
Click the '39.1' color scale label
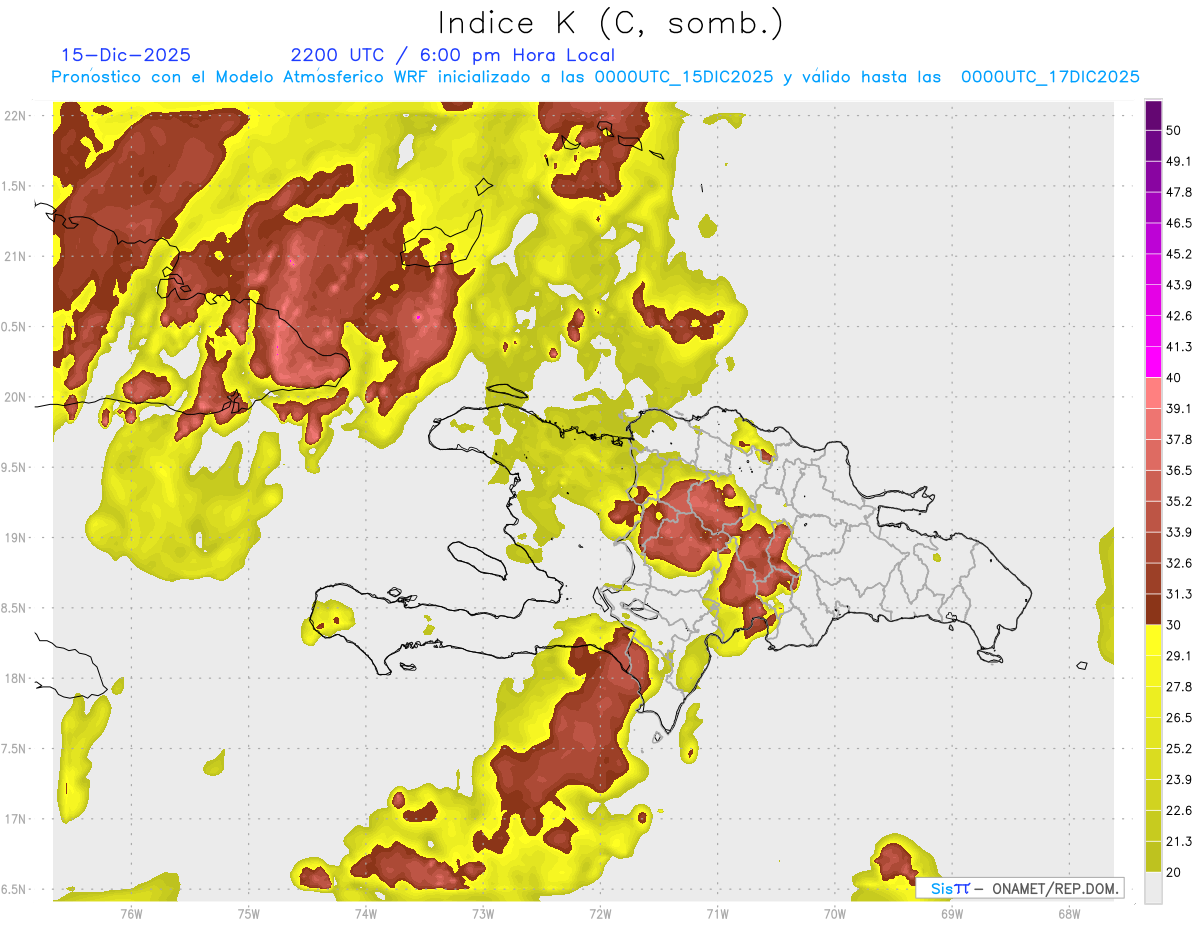point(1178,408)
